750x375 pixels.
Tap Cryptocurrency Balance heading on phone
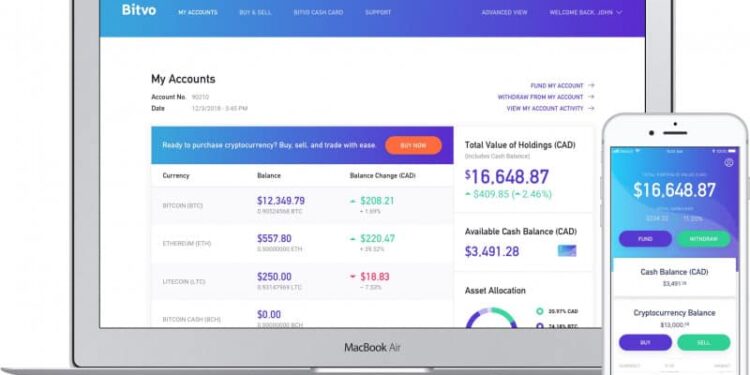[x=674, y=313]
